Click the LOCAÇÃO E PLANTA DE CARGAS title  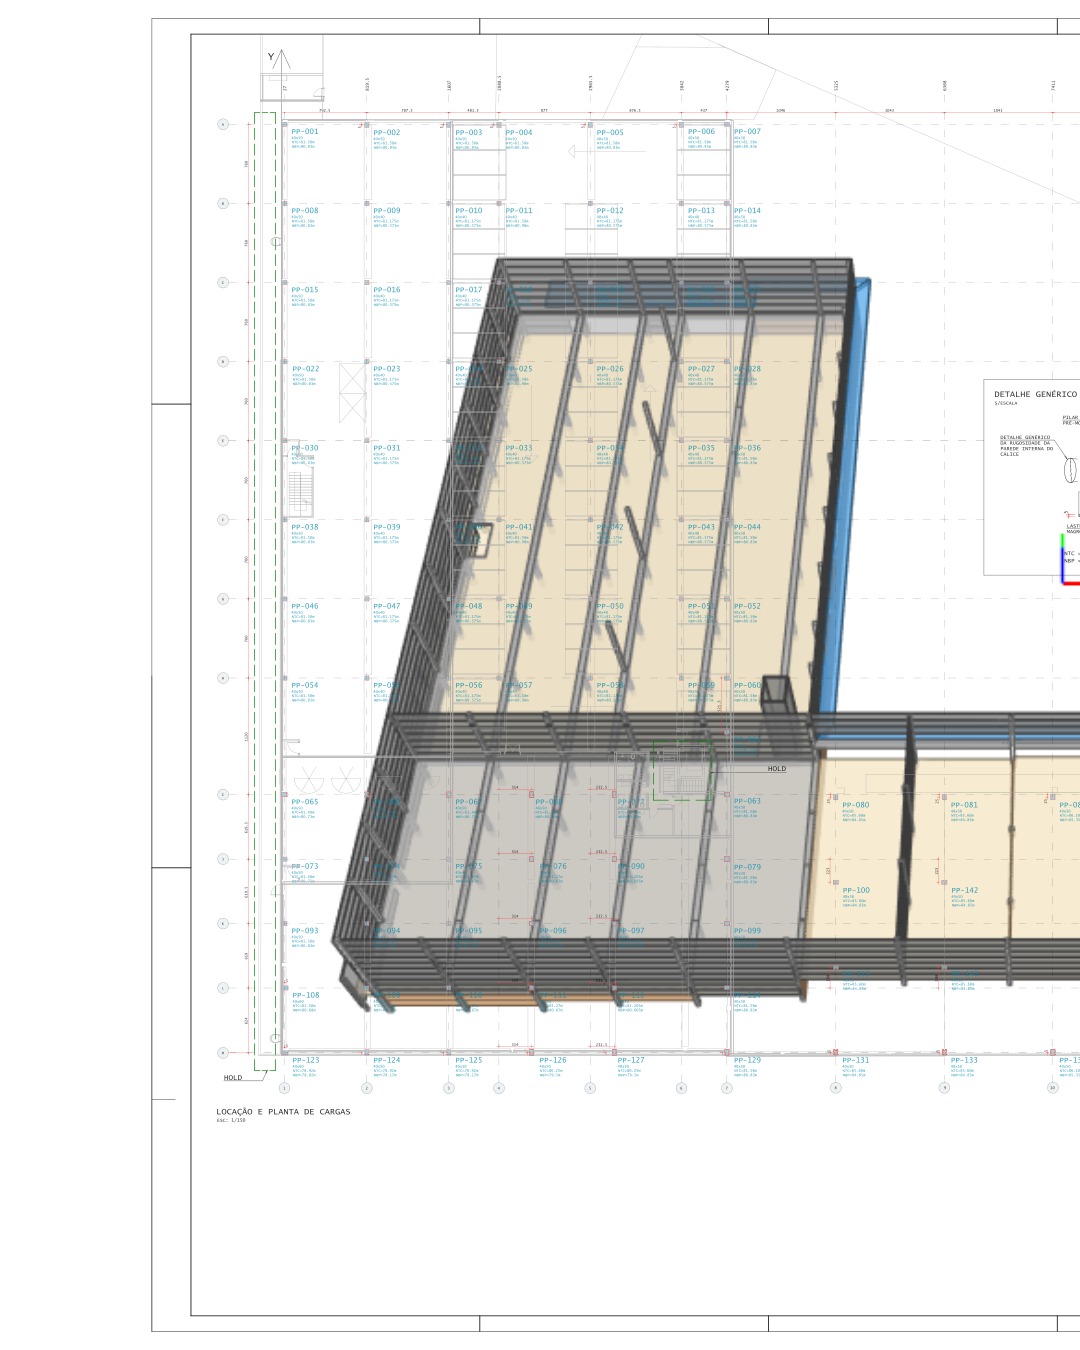point(283,1112)
